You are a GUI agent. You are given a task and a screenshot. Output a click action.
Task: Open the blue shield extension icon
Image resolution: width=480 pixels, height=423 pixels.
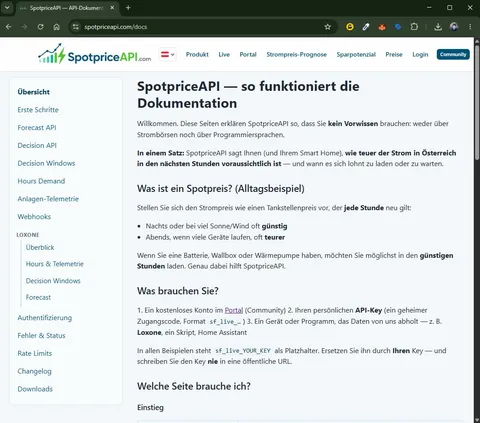pyautogui.click(x=398, y=27)
